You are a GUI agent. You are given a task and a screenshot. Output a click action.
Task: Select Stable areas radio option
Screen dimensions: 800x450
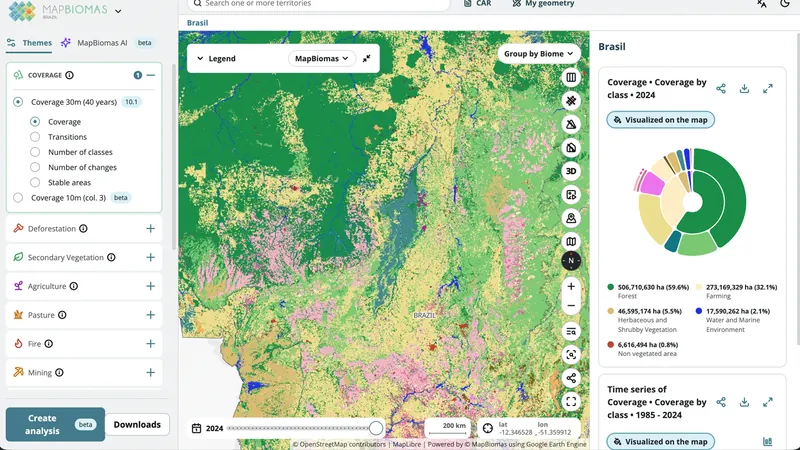[35, 183]
